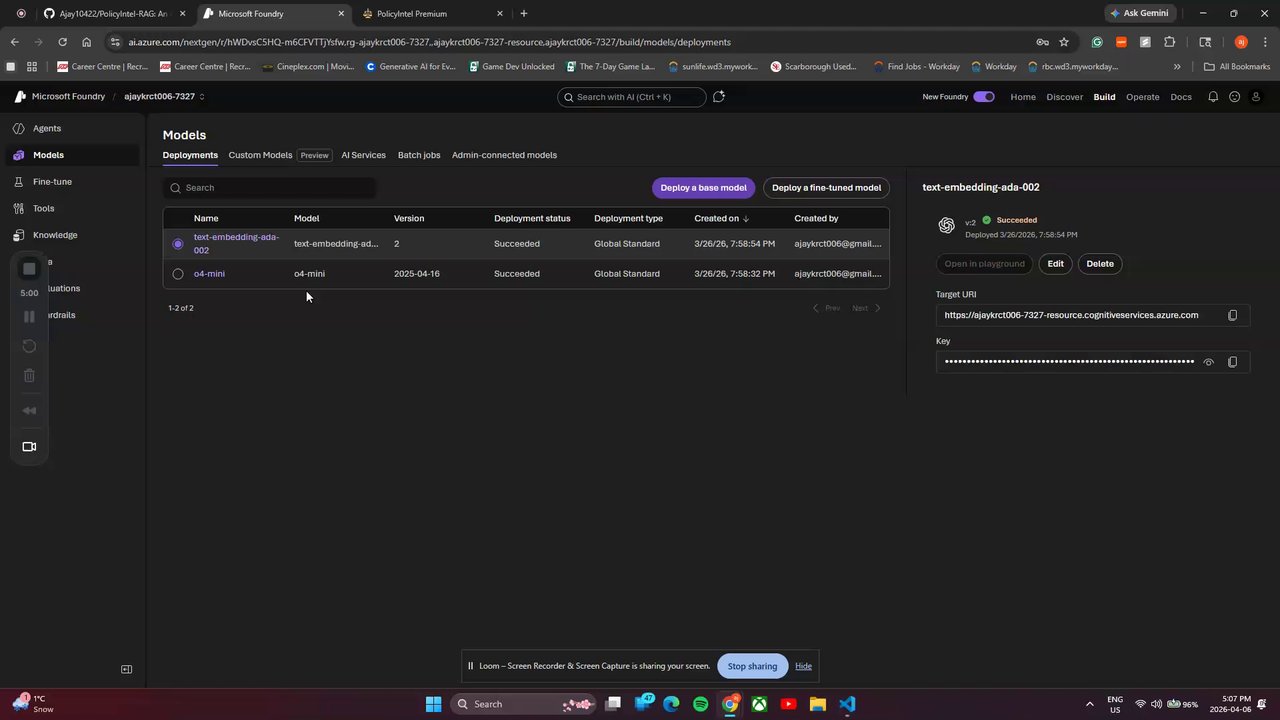
Task: Reveal the Key with the eye icon
Action: point(1208,362)
